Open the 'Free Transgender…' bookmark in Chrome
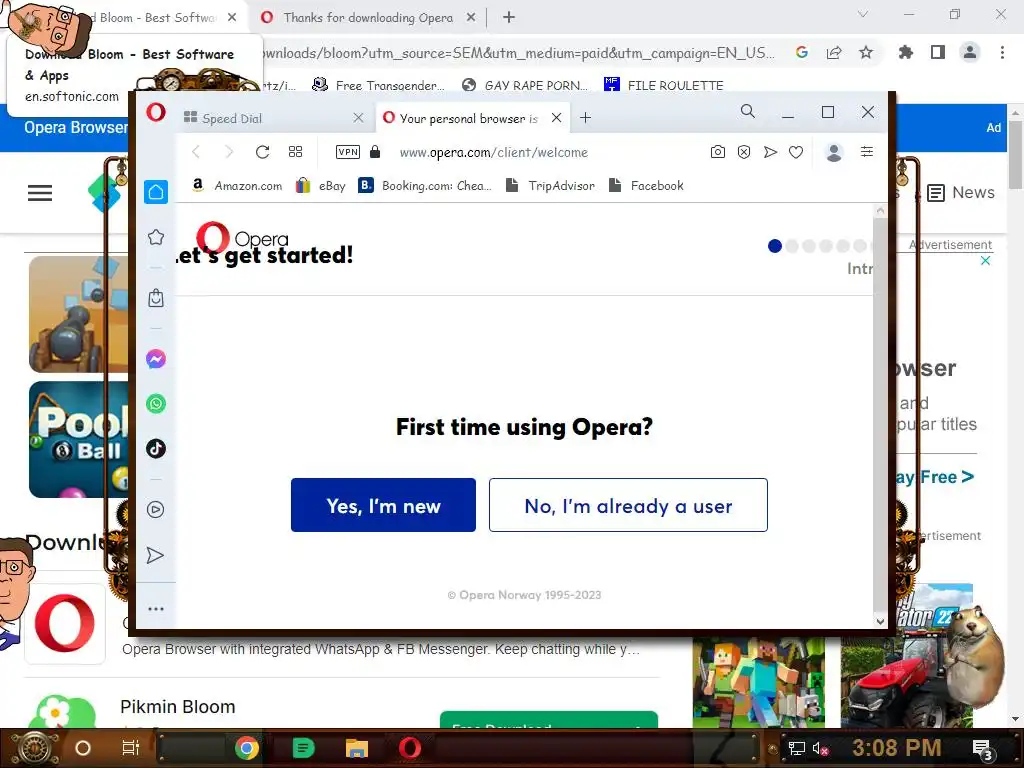The image size is (1024, 768). pos(379,85)
